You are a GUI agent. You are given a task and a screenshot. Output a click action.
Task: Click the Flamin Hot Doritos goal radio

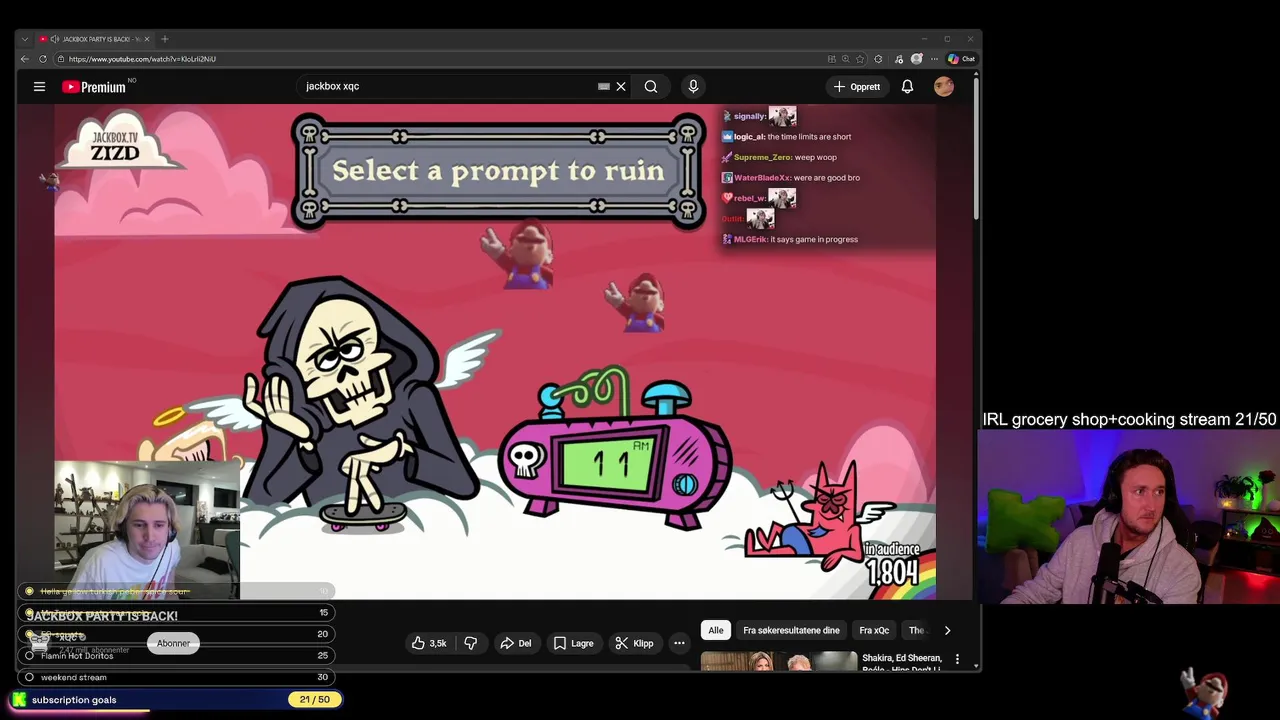coord(29,656)
